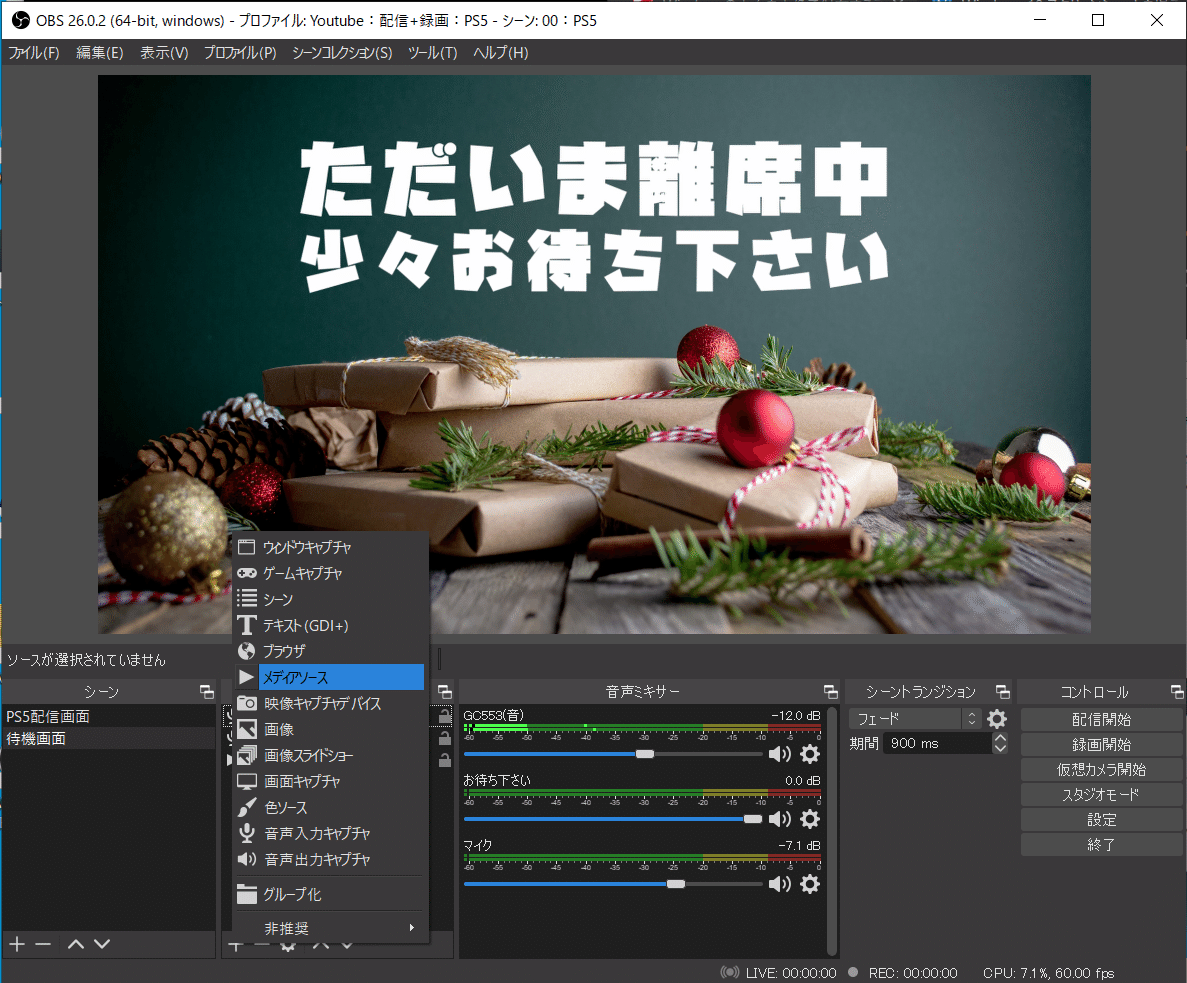This screenshot has height=983, width=1187.
Task: Open transition properties gear icon
Action: (997, 719)
